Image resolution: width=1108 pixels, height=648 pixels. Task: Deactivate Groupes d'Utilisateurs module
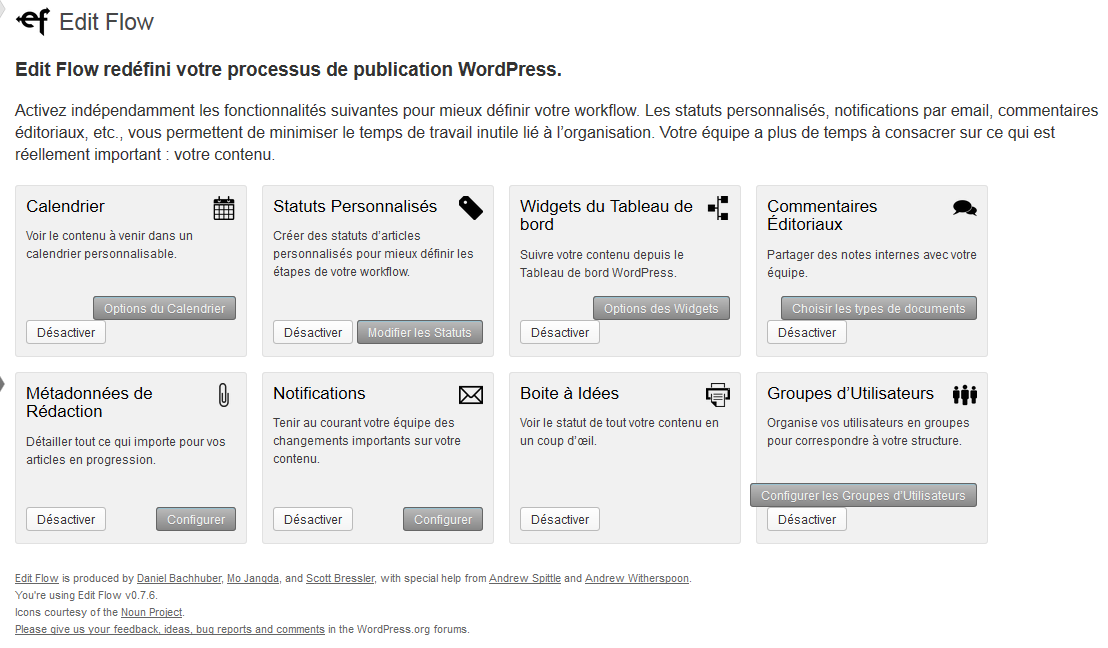pyautogui.click(x=807, y=519)
